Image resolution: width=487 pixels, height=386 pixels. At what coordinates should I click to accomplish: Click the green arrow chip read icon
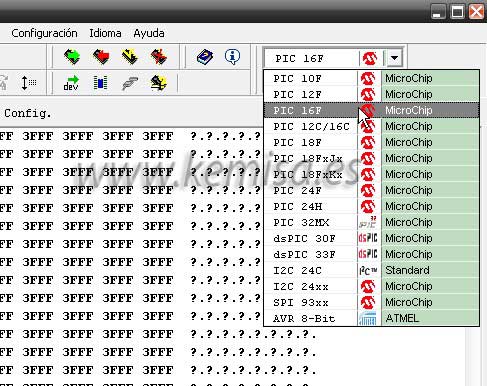(72, 56)
